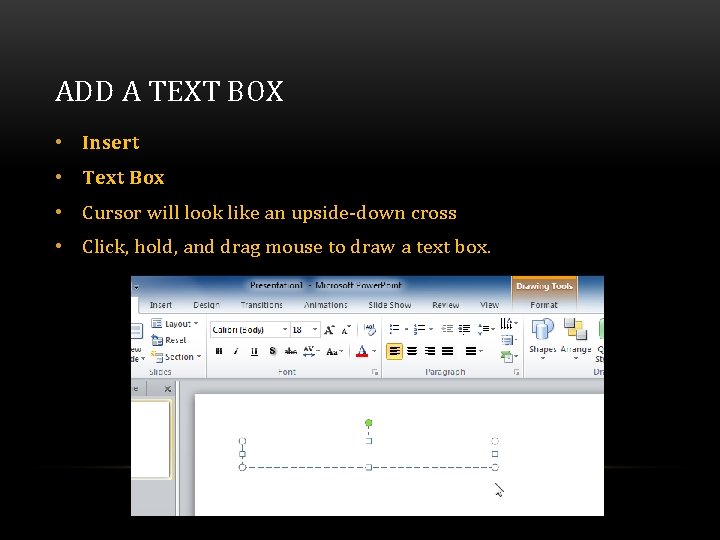Open the Drawing Tools Format tab
Viewport: 720px width, 540px height.
tap(544, 305)
